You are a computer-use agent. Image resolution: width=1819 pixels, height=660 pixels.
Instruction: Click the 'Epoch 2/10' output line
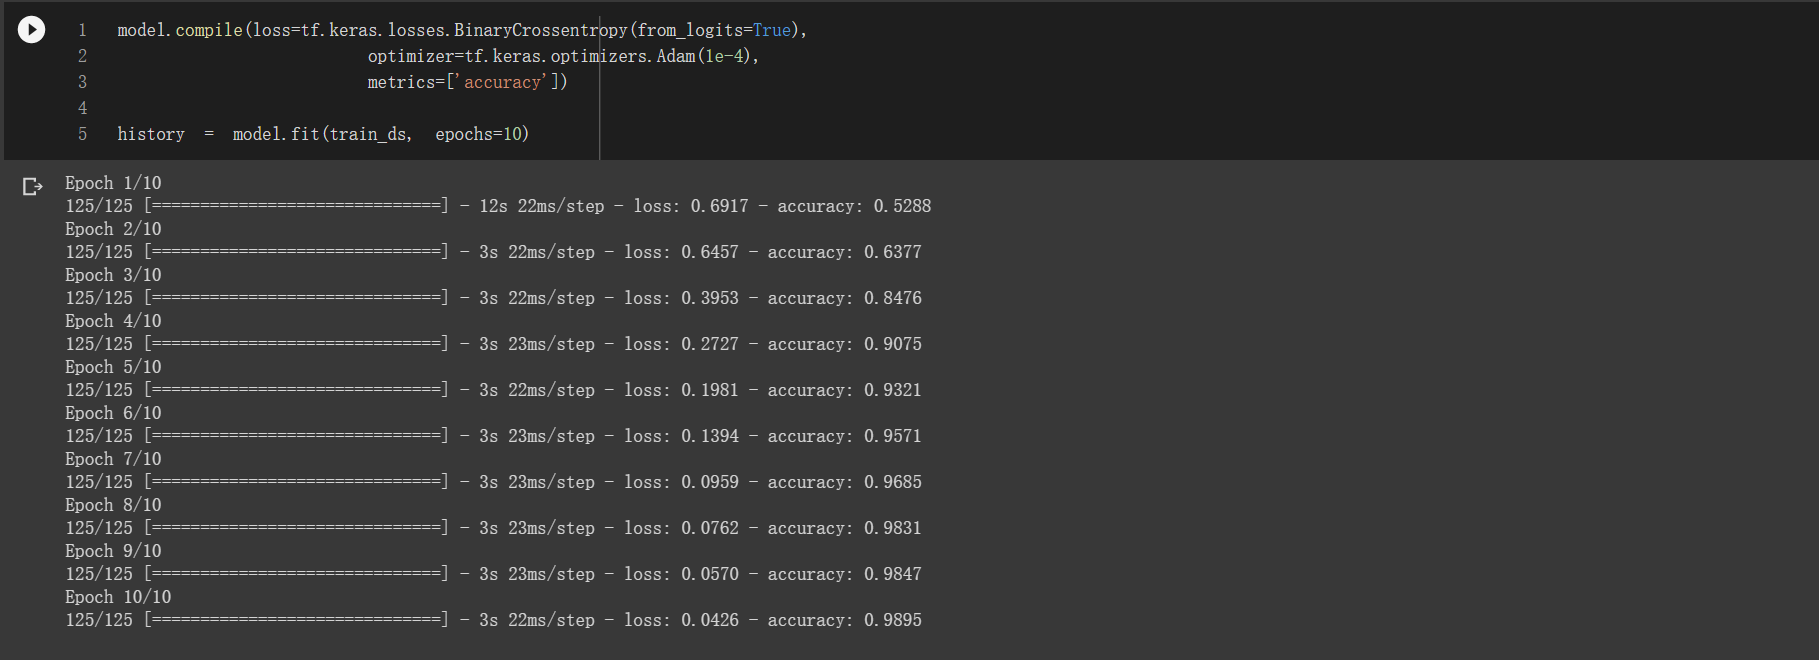[x=113, y=229]
